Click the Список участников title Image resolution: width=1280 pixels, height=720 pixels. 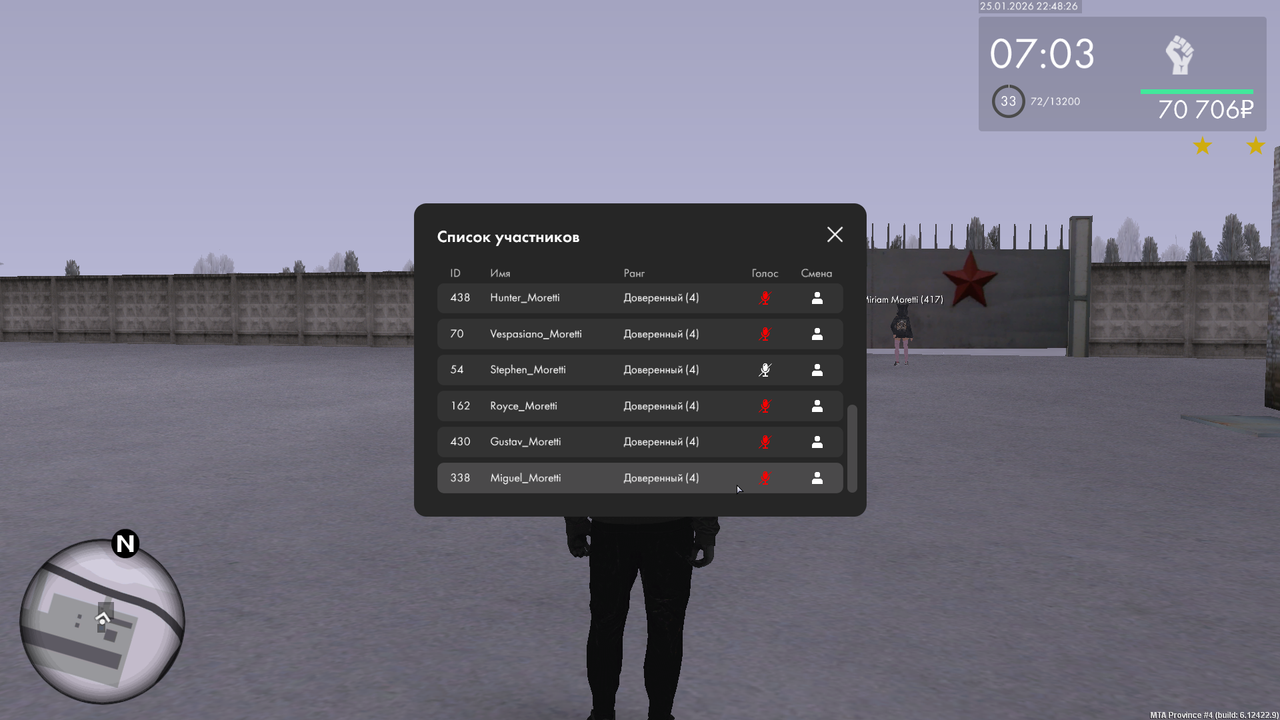tap(508, 237)
